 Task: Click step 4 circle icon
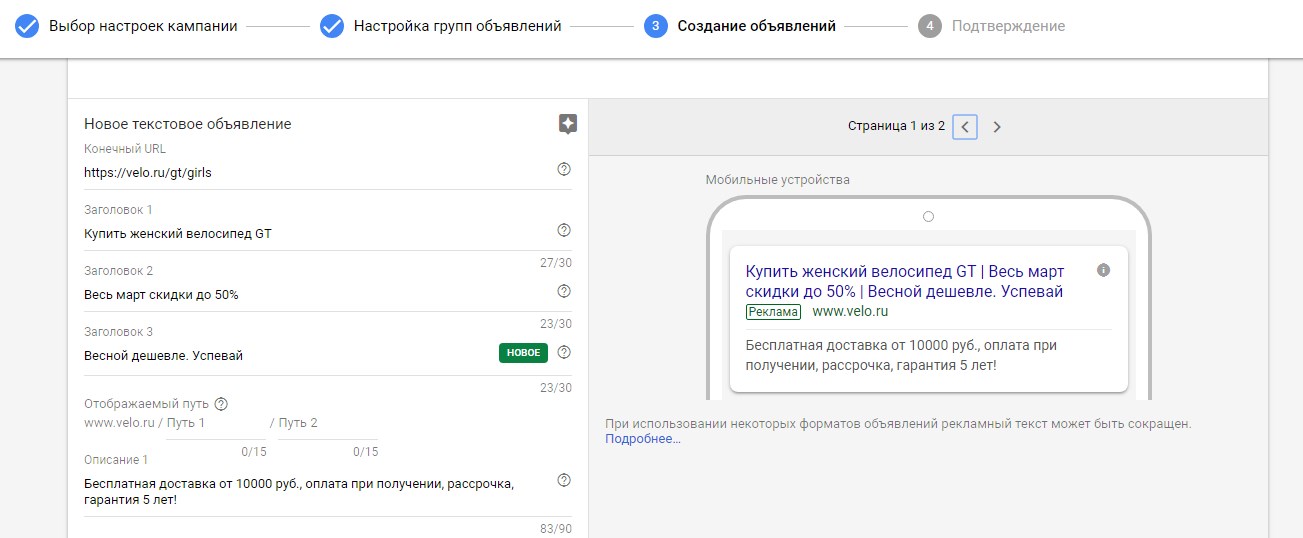pos(930,26)
